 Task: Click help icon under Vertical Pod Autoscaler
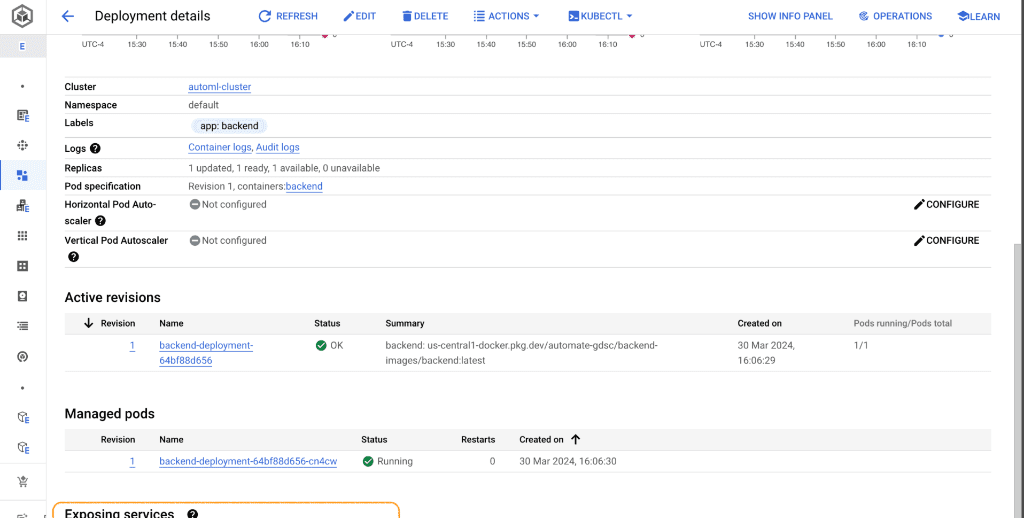pyautogui.click(x=73, y=257)
